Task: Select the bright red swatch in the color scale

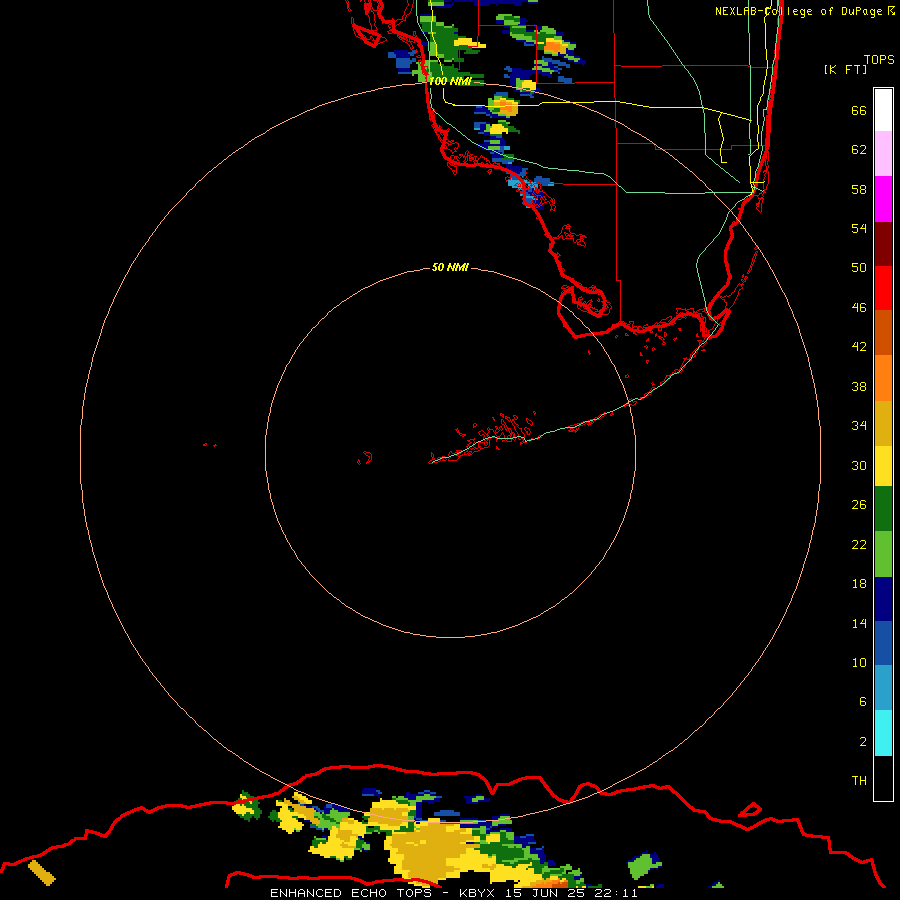Action: 883,288
